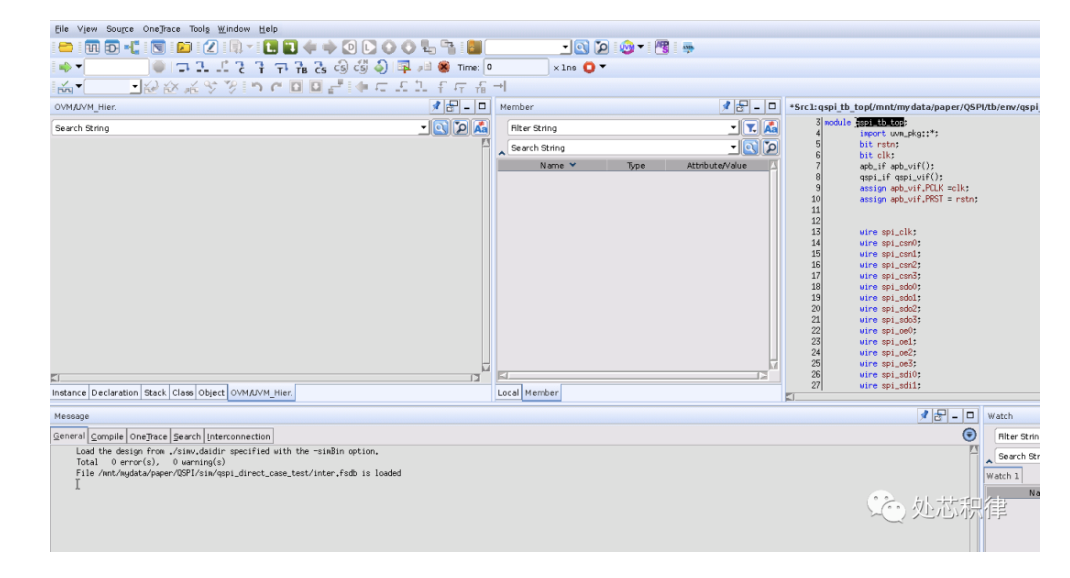Switch to the Class tab
The height and width of the screenshot is (578, 1070).
182,392
